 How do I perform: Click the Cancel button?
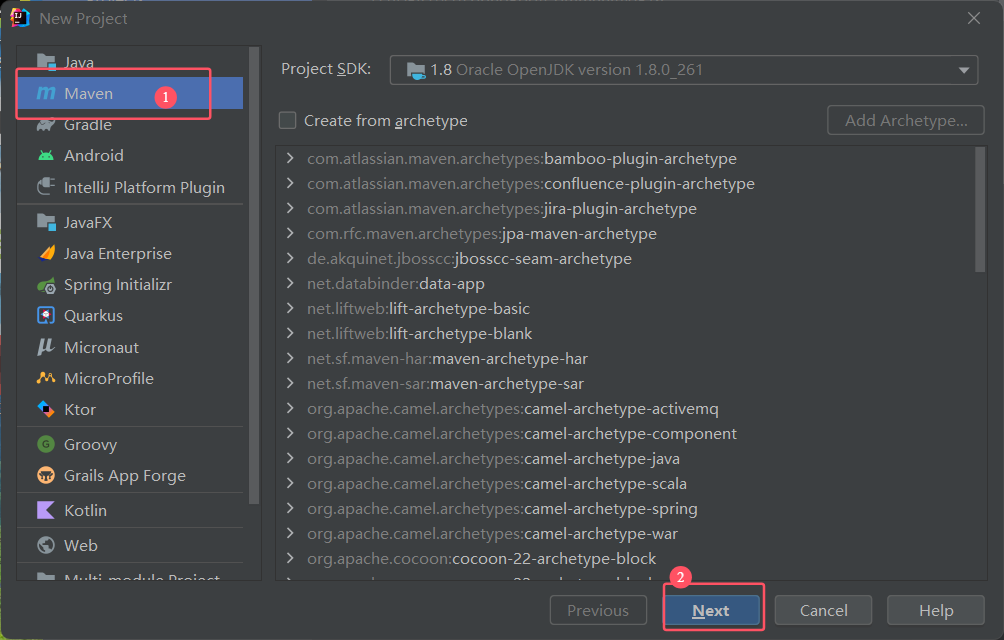point(823,611)
